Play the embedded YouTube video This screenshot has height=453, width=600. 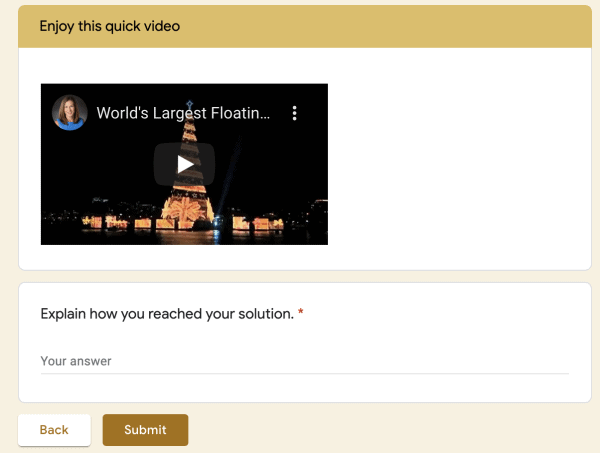[184, 164]
